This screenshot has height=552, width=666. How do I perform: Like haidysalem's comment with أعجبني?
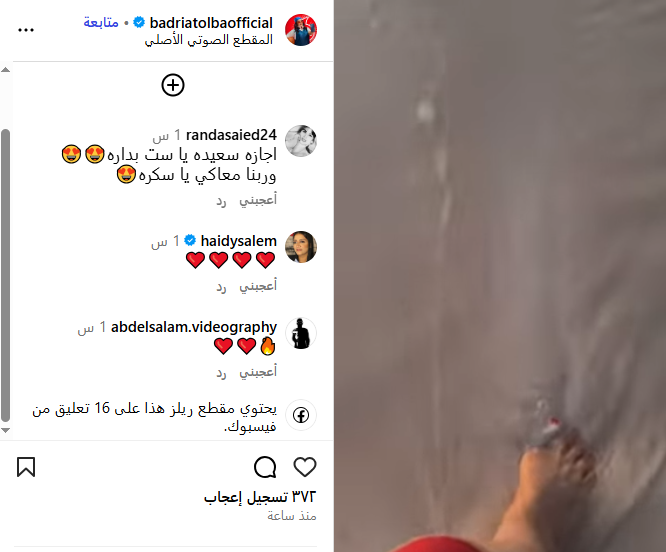click(258, 286)
